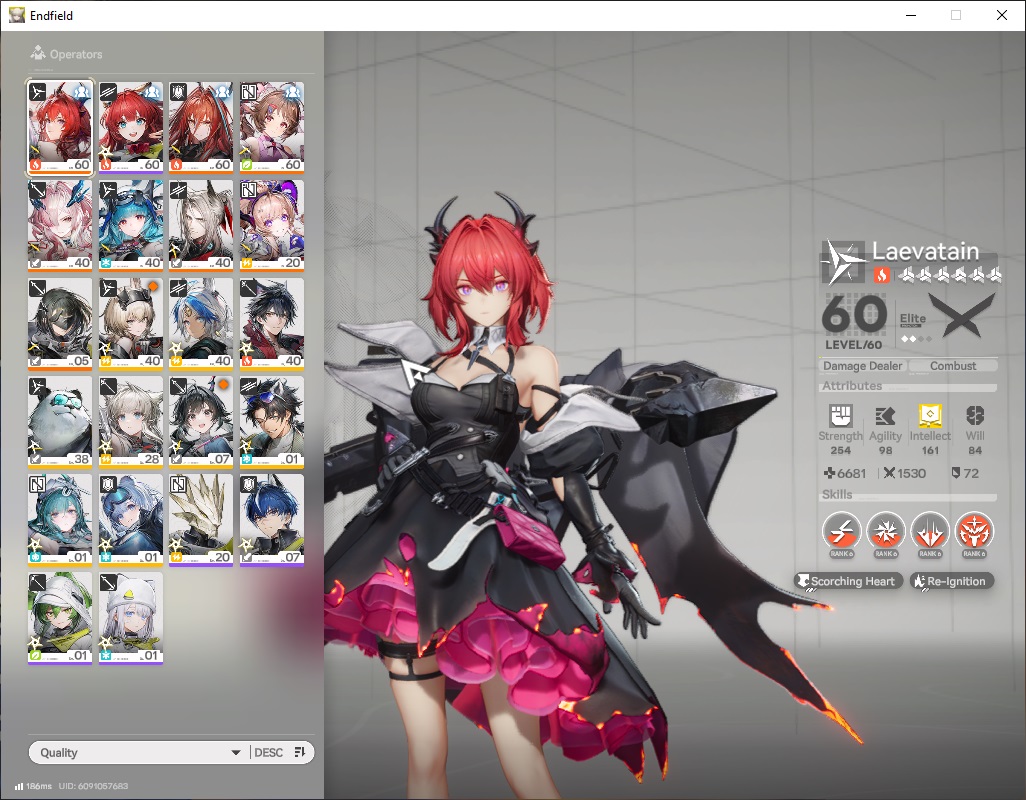Select the smiling red-haired blue-eyed operator card
1026x800 pixels.
point(131,128)
